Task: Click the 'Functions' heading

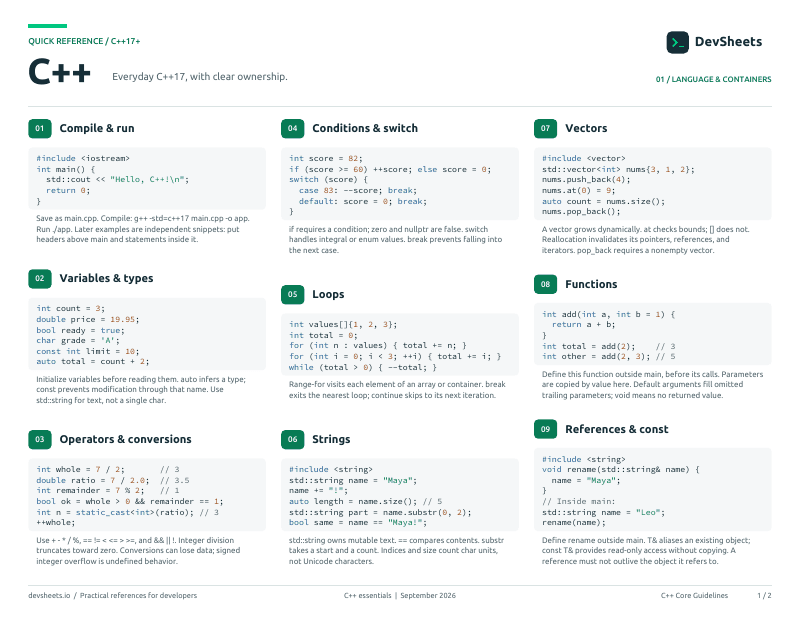Action: [x=591, y=284]
